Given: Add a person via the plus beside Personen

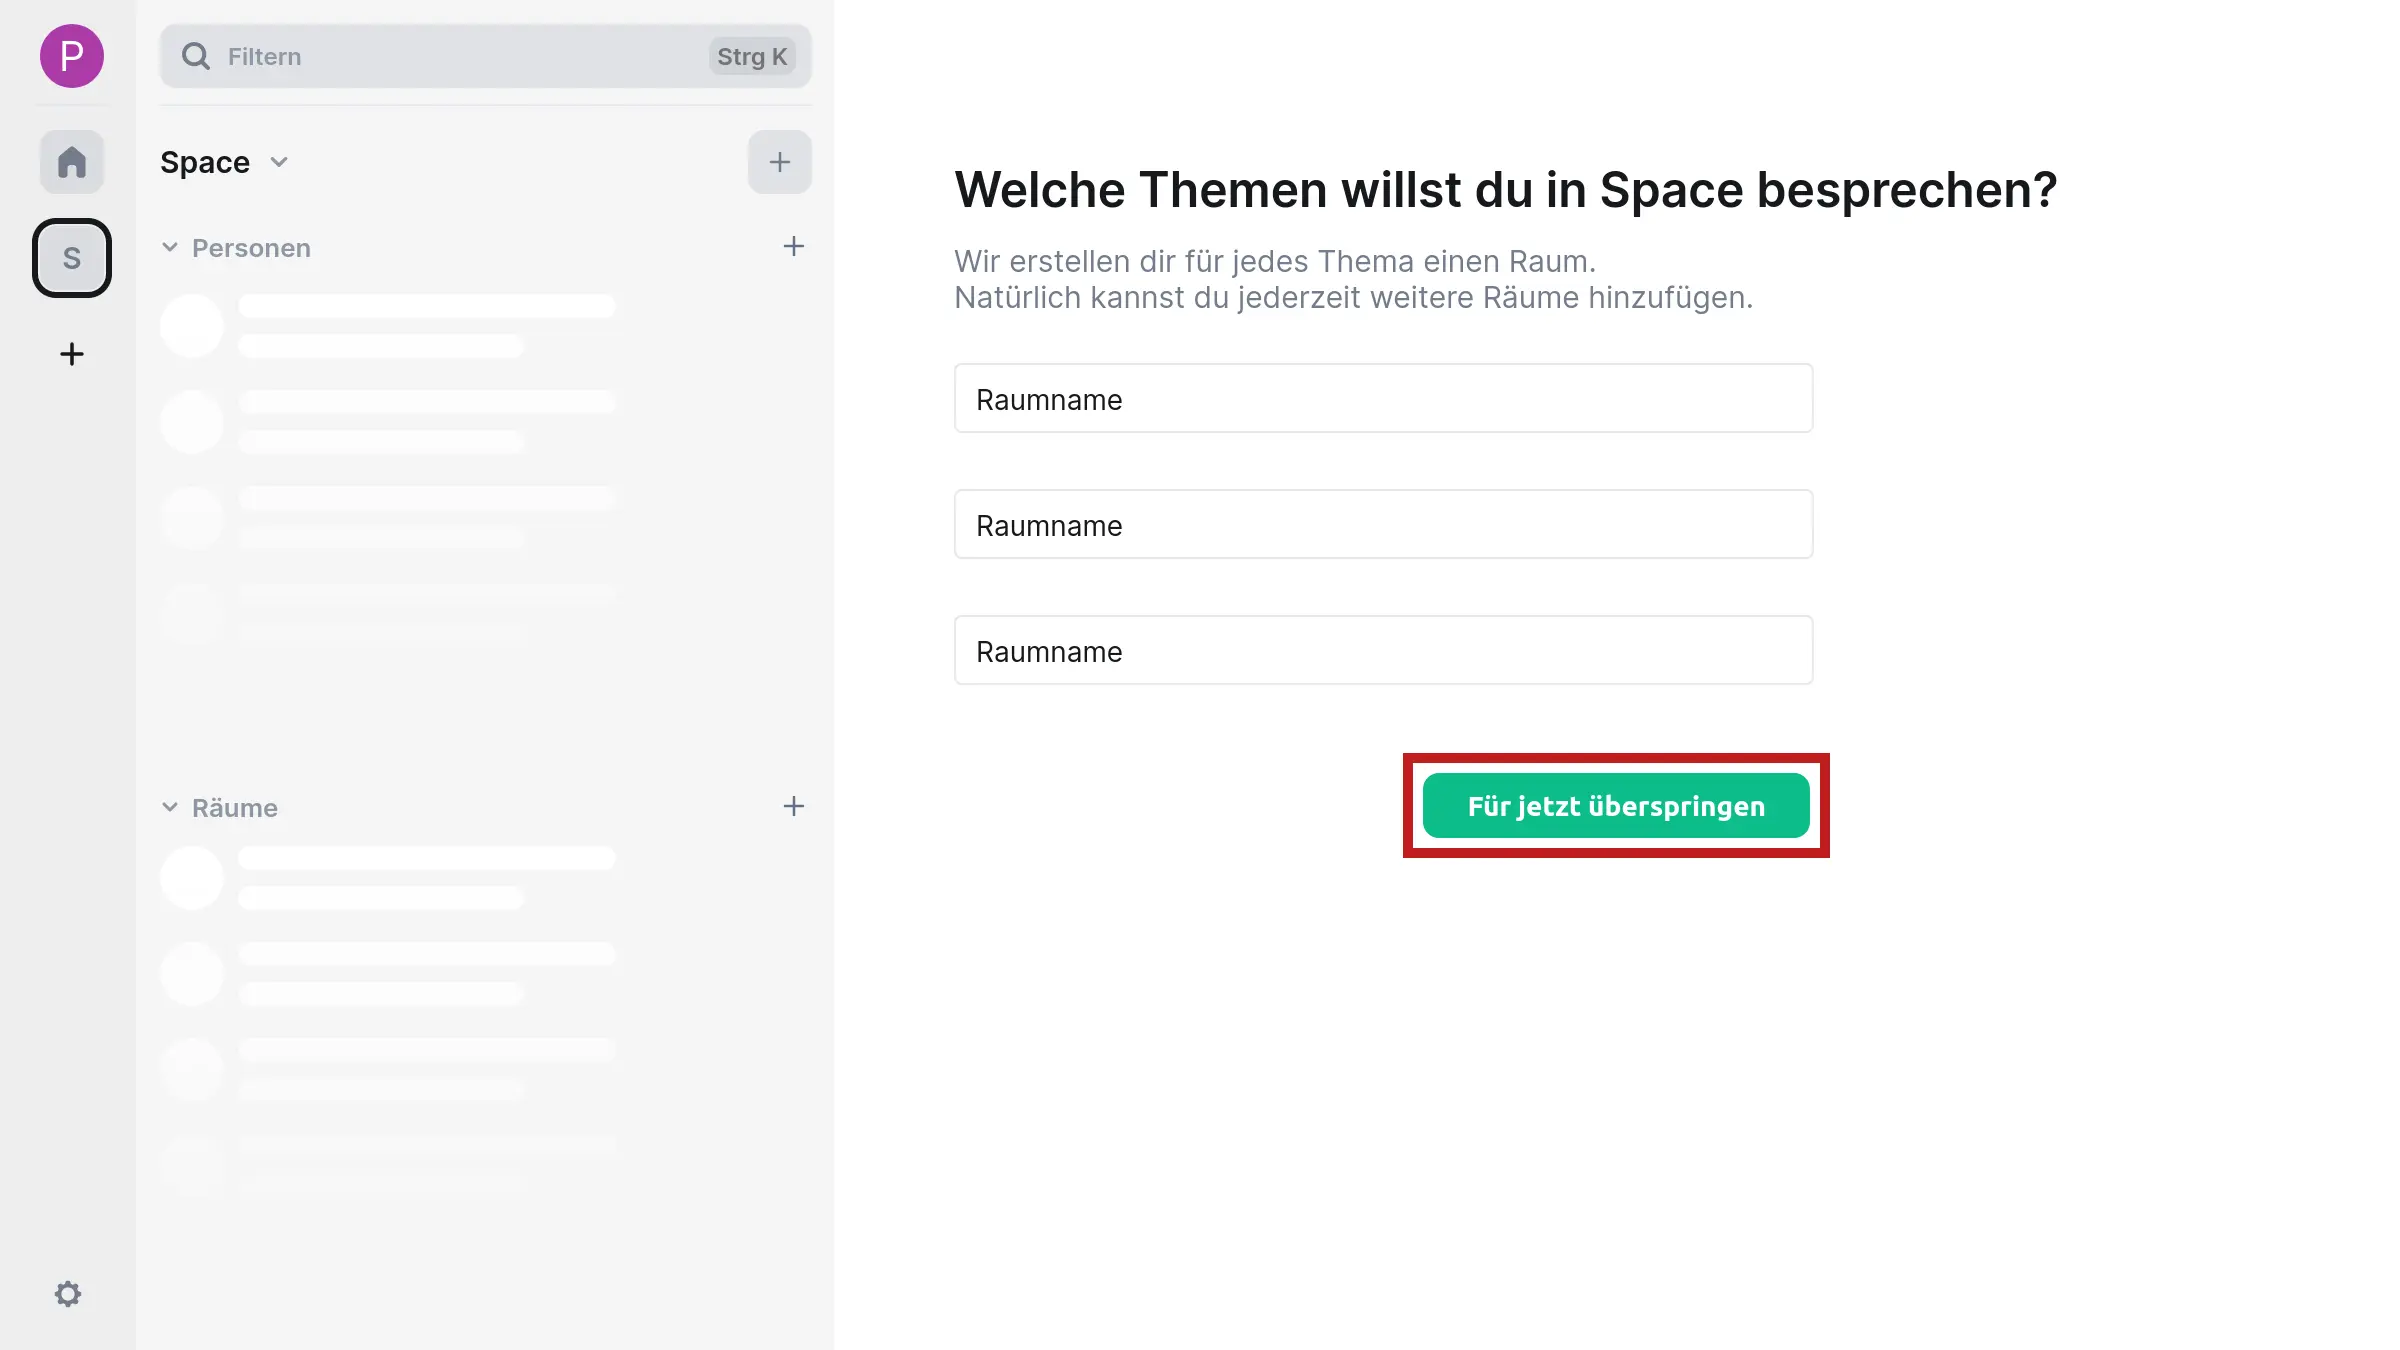Looking at the screenshot, I should (793, 246).
